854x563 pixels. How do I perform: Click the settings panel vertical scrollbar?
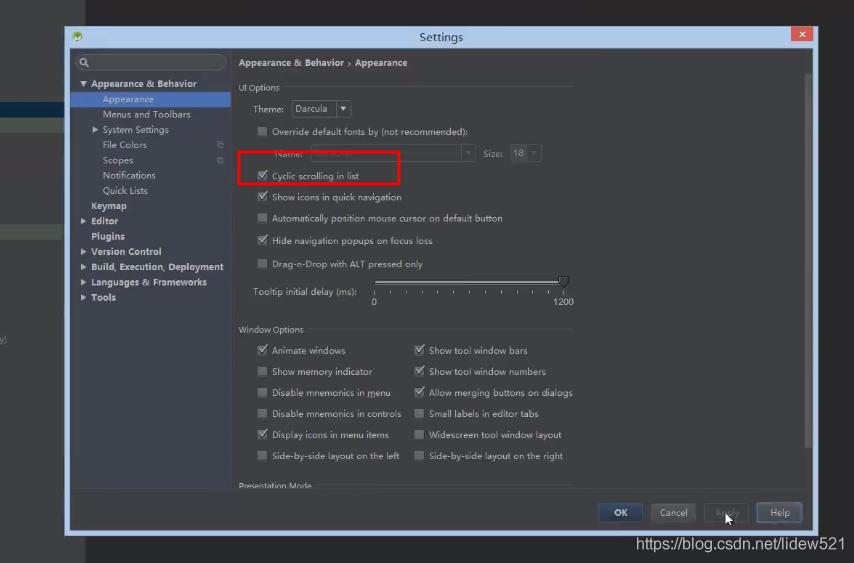tap(808, 260)
